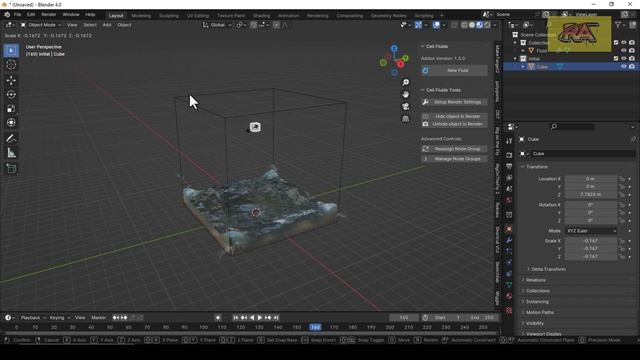Open the Modifiers wrench properties tab
This screenshot has height=360, width=640.
(509, 240)
